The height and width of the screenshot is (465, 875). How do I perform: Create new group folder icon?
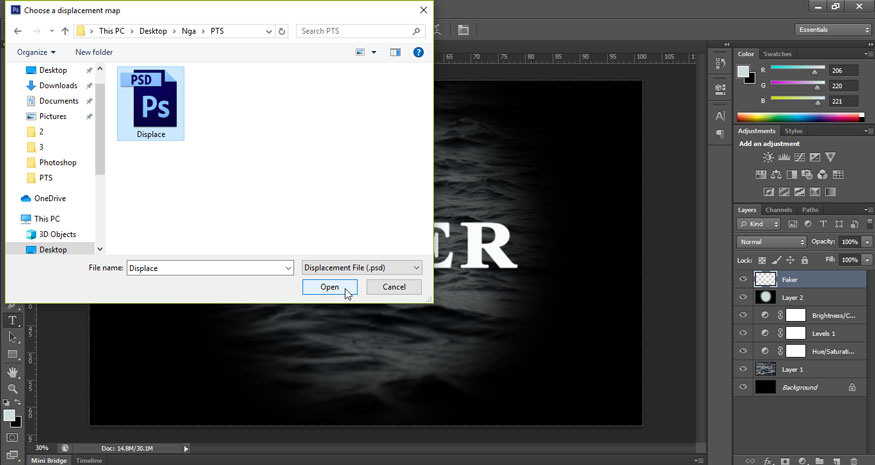(x=819, y=461)
